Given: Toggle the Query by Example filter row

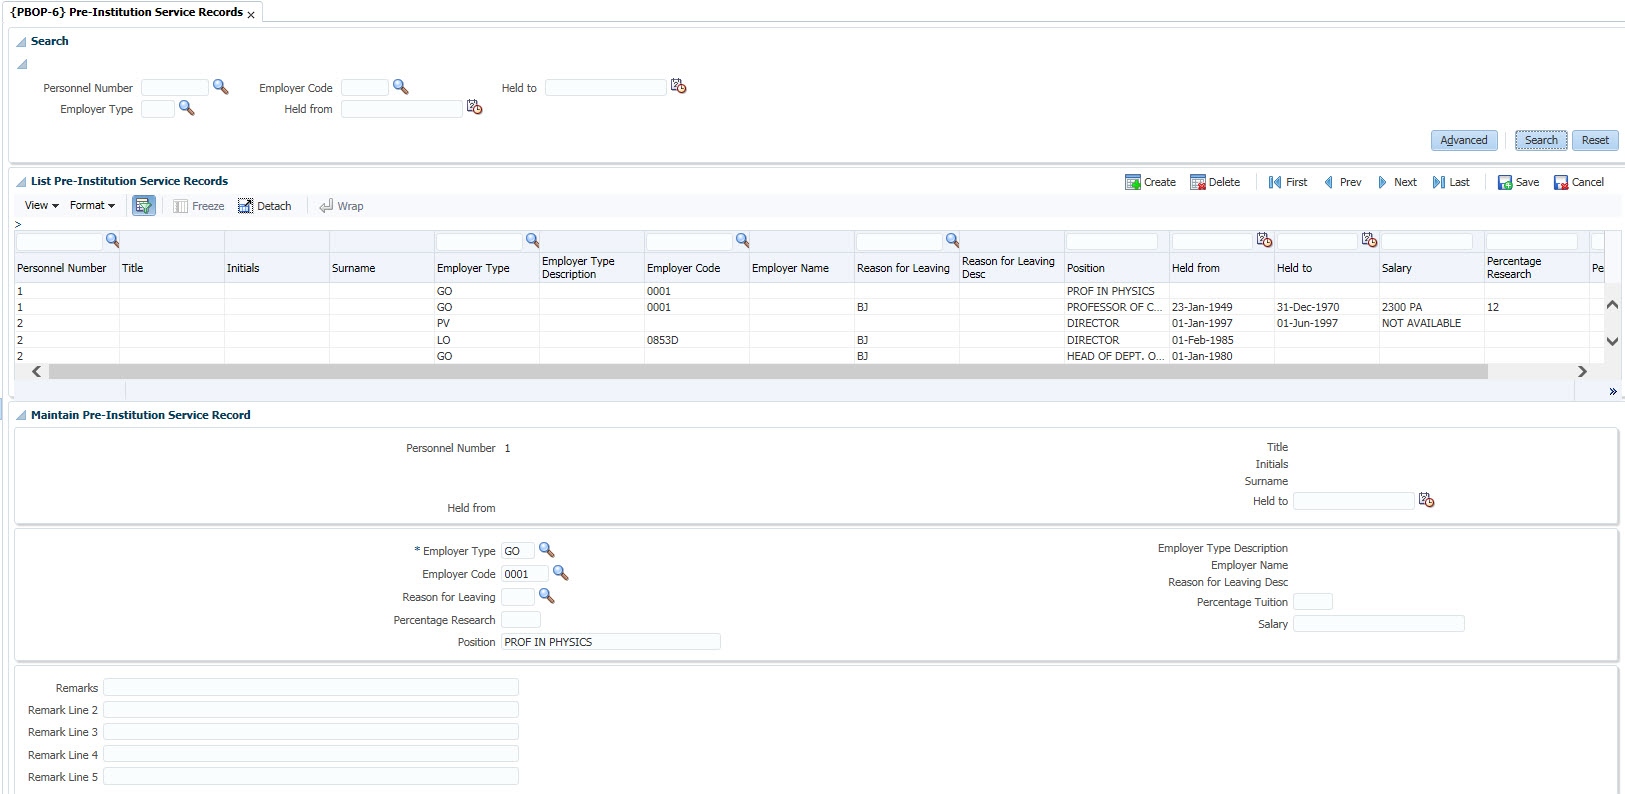Looking at the screenshot, I should 144,206.
